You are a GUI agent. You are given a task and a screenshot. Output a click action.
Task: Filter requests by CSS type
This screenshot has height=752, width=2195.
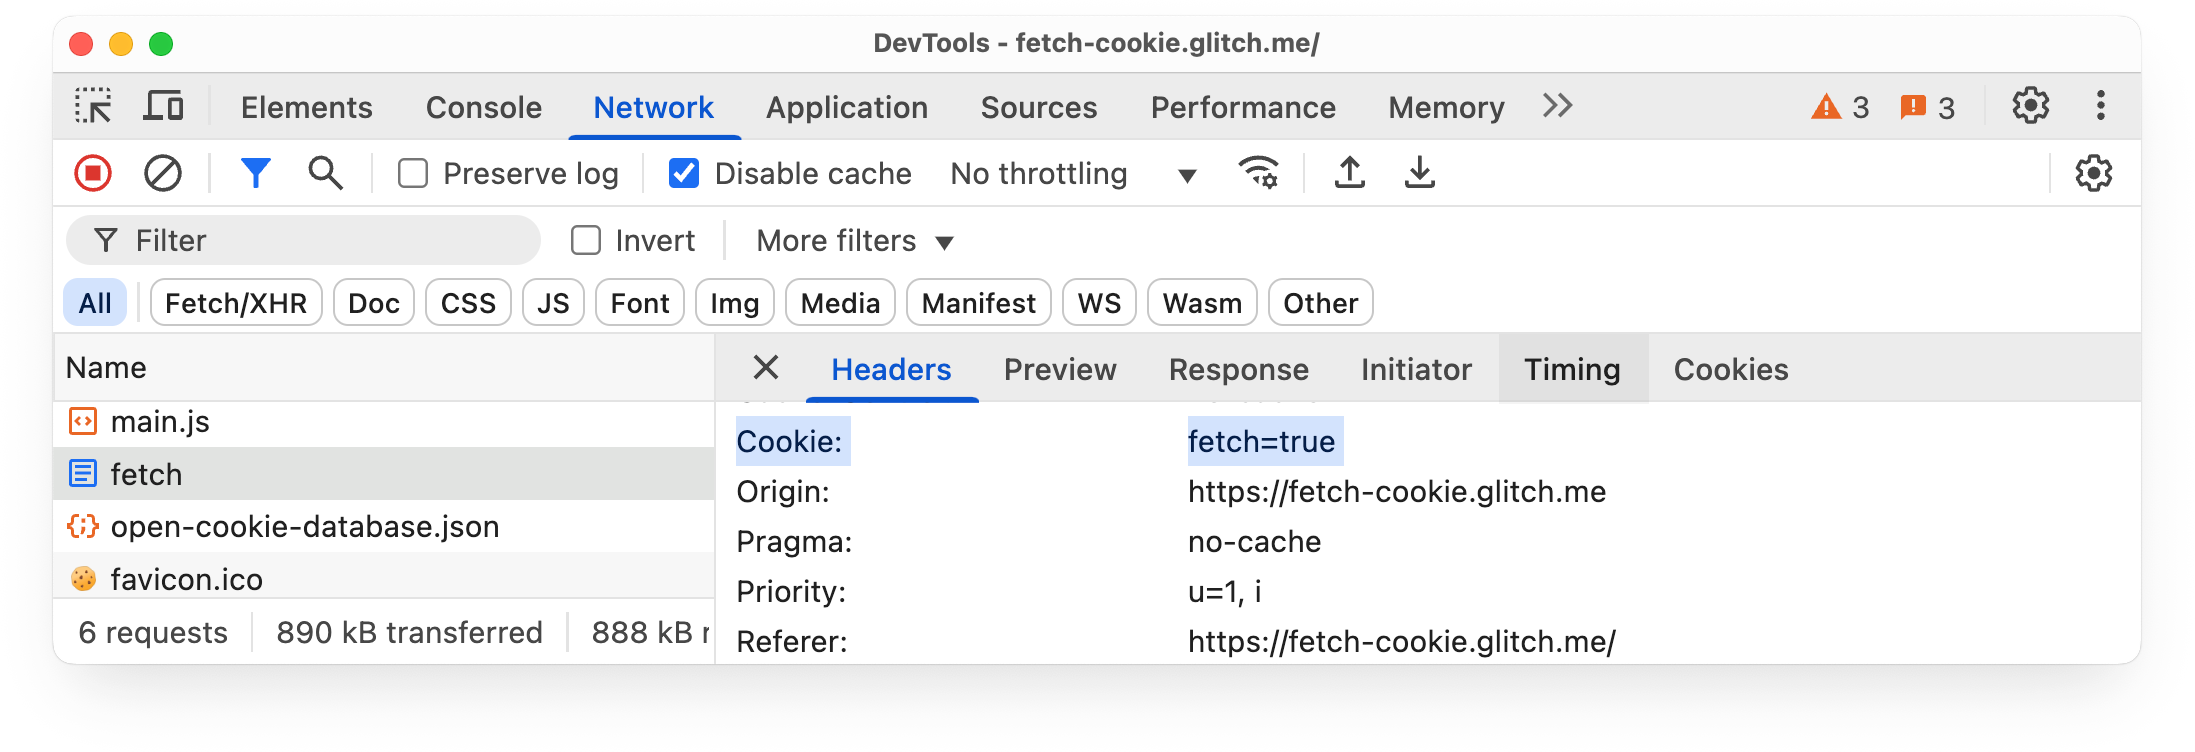pos(468,303)
